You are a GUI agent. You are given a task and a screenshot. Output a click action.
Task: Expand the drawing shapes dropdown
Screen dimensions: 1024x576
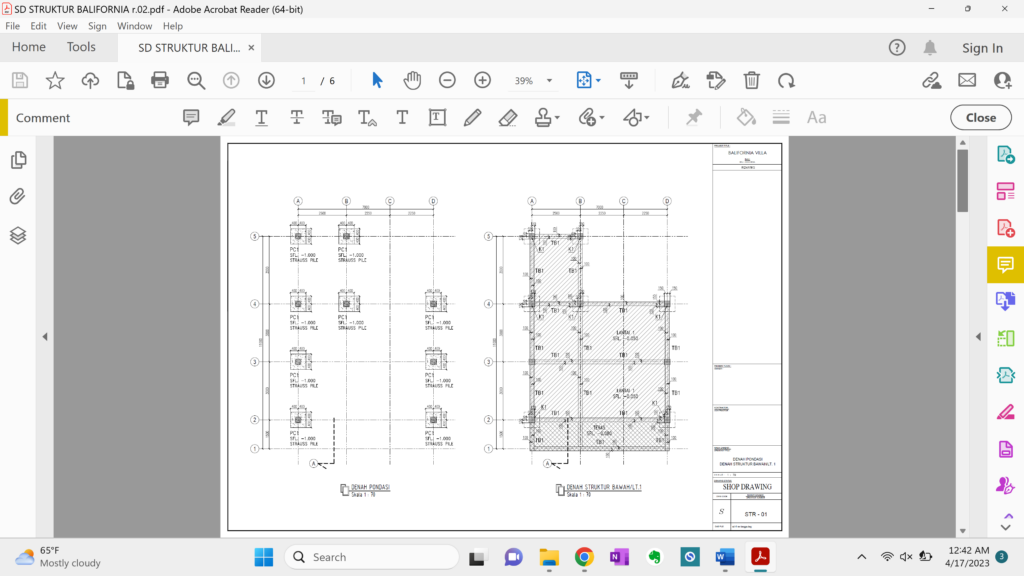(x=647, y=118)
